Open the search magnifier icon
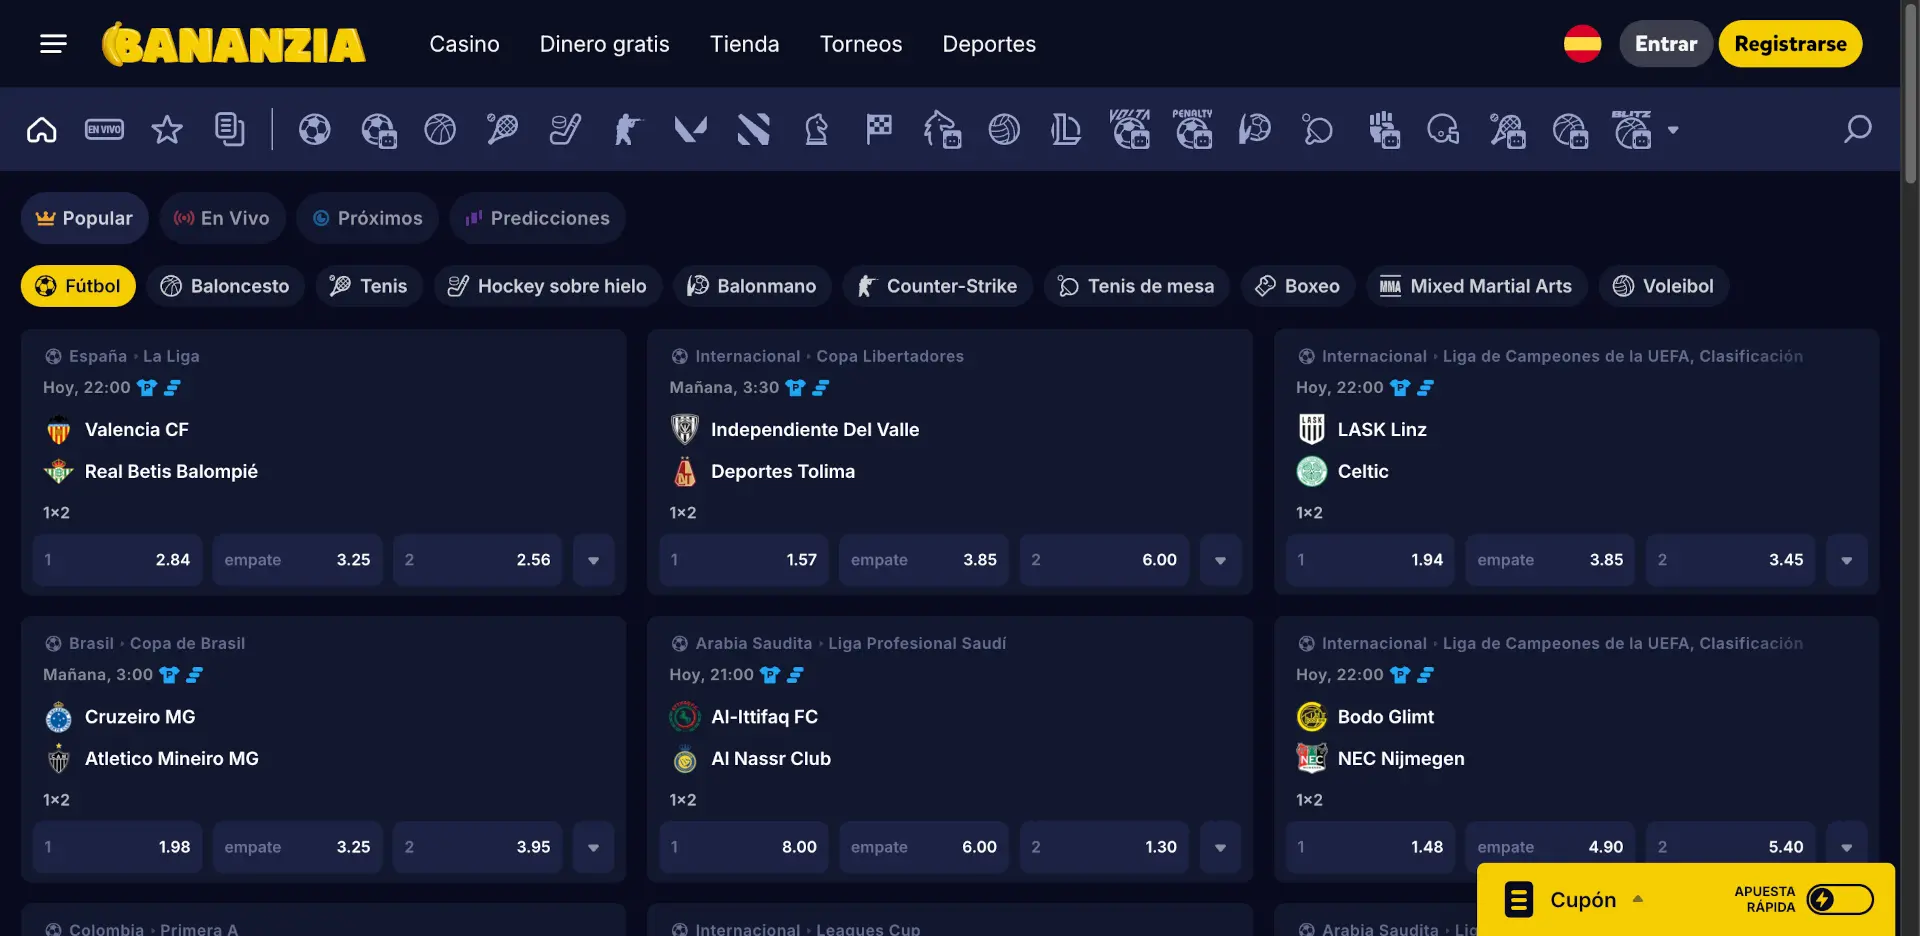The image size is (1920, 936). tap(1857, 129)
